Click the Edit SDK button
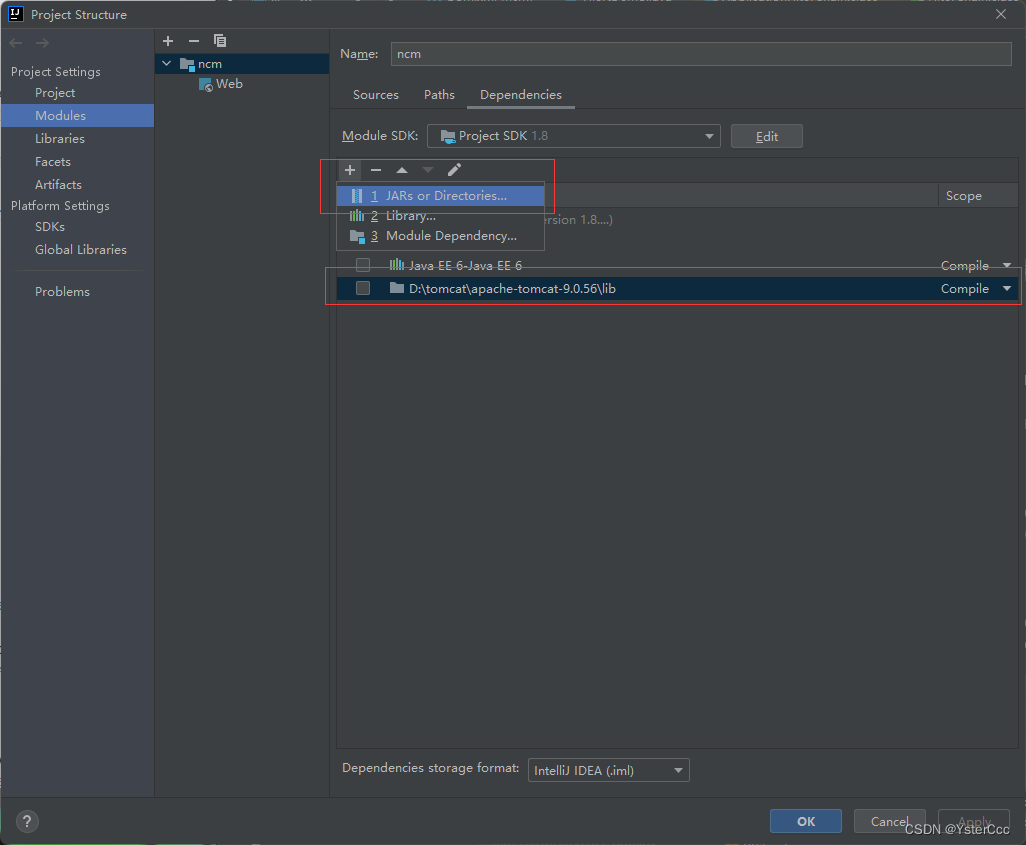This screenshot has height=845, width=1026. [767, 136]
